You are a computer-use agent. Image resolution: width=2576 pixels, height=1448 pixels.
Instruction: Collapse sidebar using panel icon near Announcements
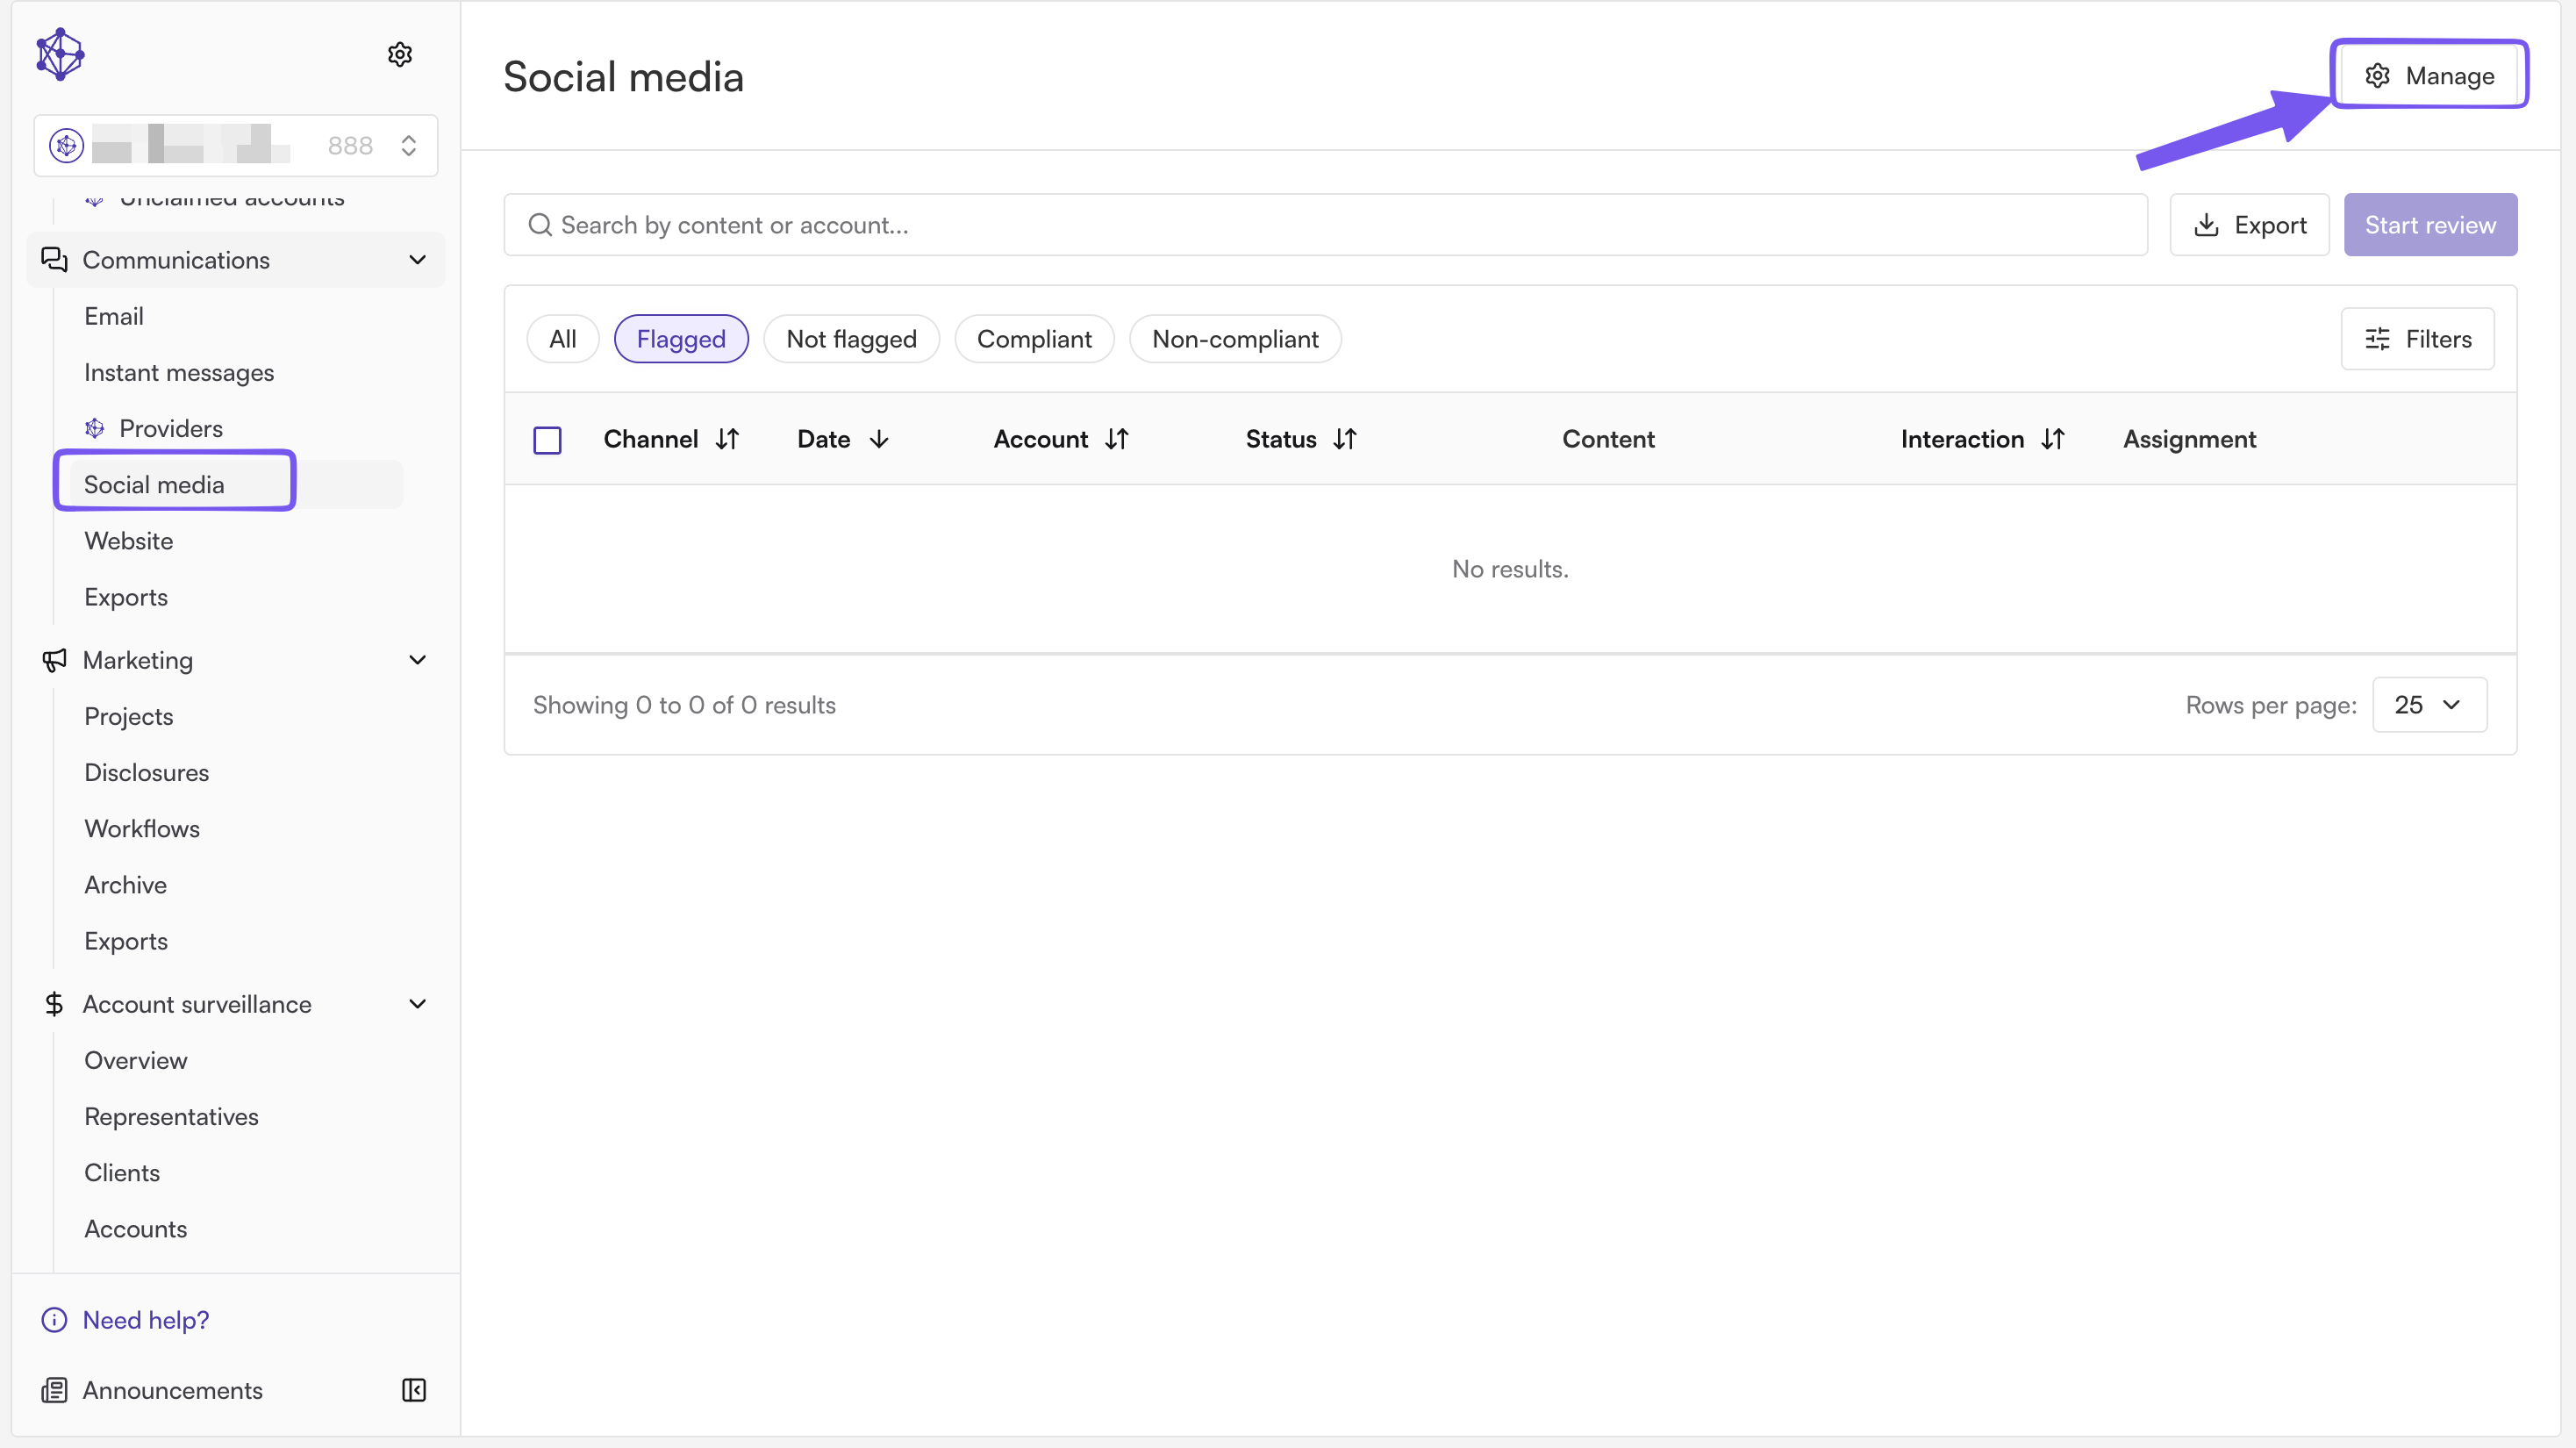tap(414, 1390)
